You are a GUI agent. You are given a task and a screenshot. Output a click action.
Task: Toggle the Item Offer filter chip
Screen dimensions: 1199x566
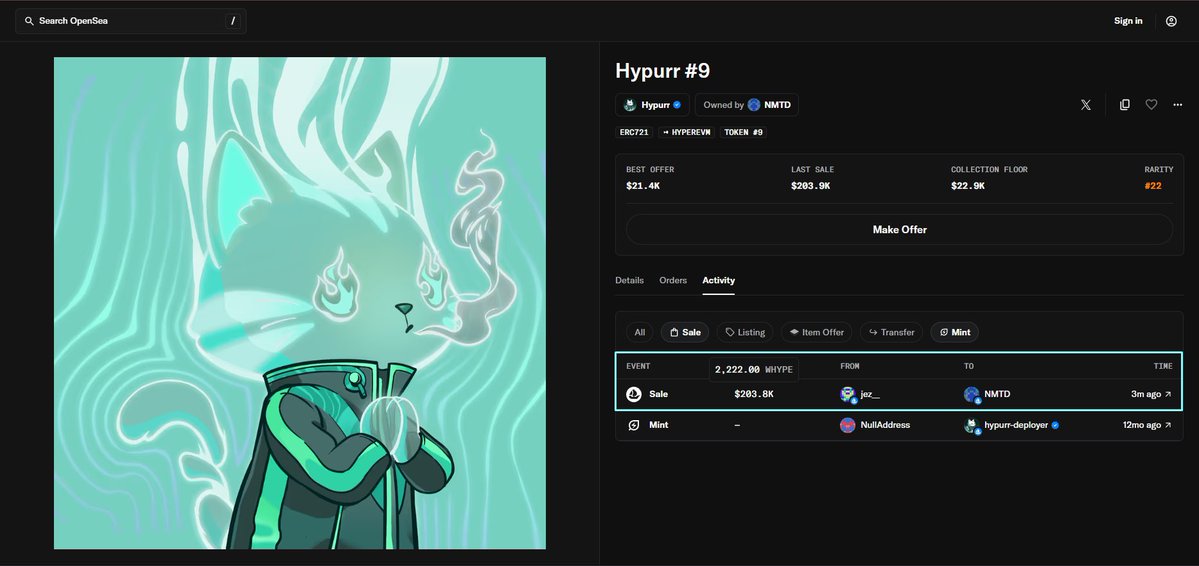click(x=817, y=332)
